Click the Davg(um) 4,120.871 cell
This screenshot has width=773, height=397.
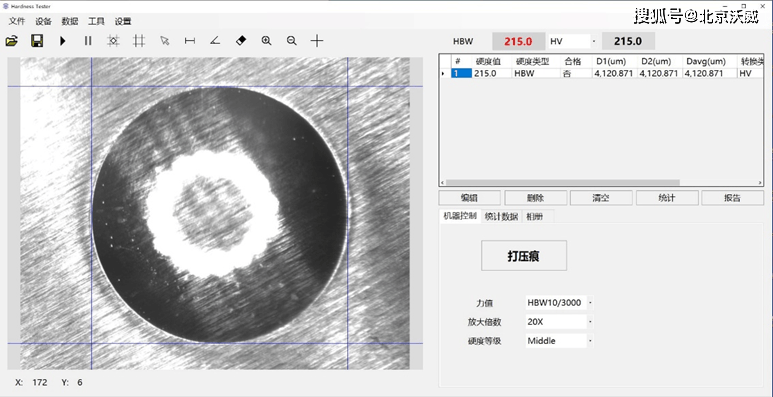(709, 73)
